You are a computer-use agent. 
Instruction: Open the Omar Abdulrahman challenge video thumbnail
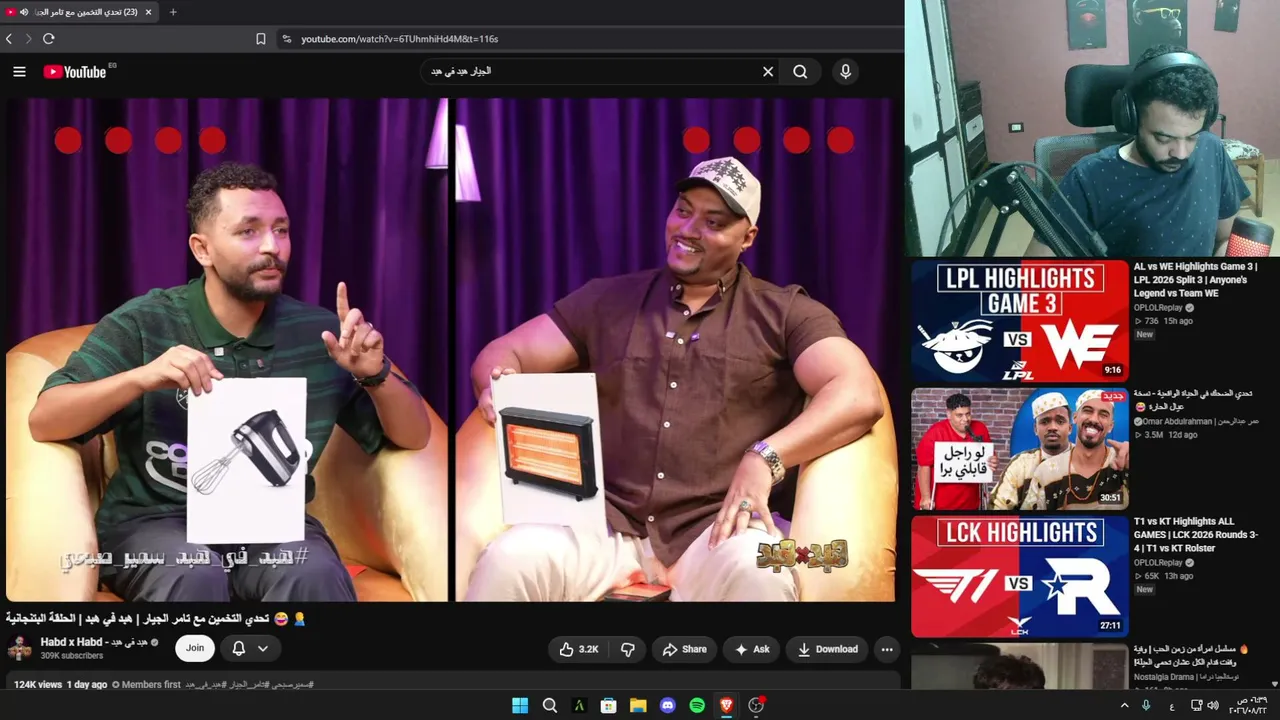pos(1019,449)
